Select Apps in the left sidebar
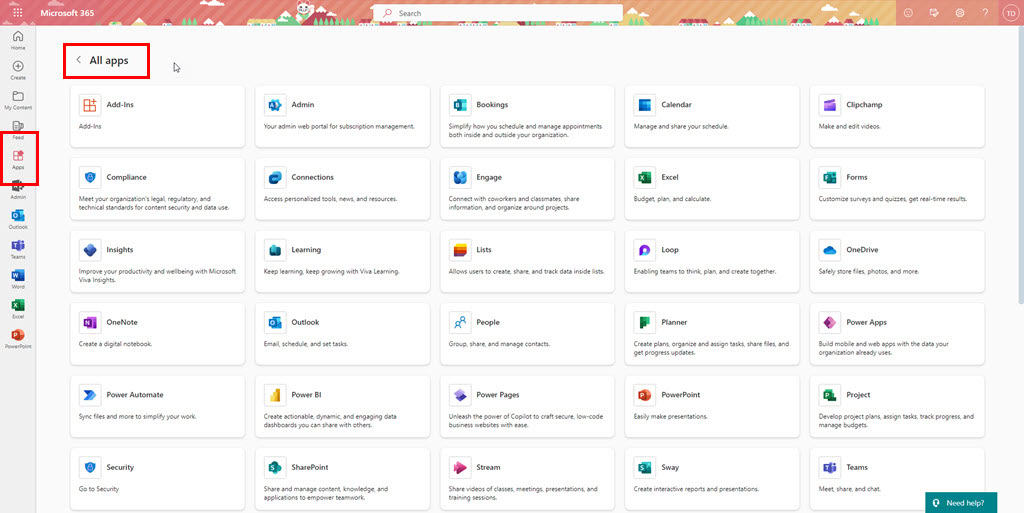Image resolution: width=1024 pixels, height=513 pixels. [18, 159]
